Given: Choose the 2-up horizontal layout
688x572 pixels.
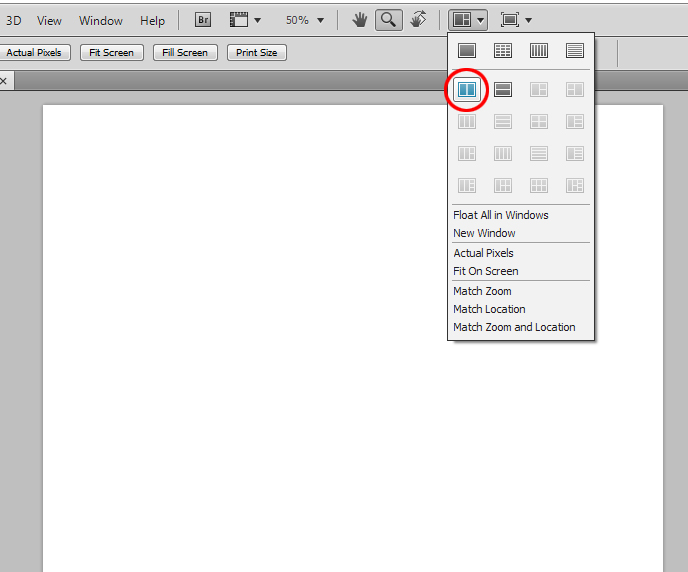Looking at the screenshot, I should pos(503,90).
